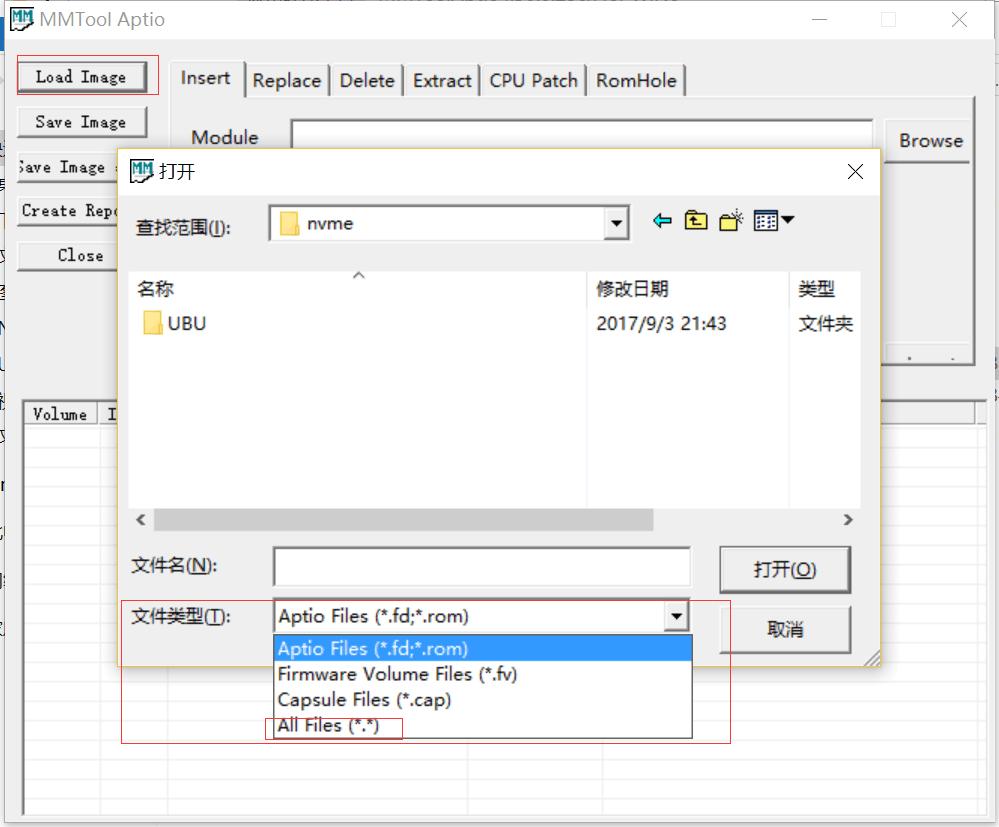
Task: Click the Load Image button
Action: [x=81, y=77]
